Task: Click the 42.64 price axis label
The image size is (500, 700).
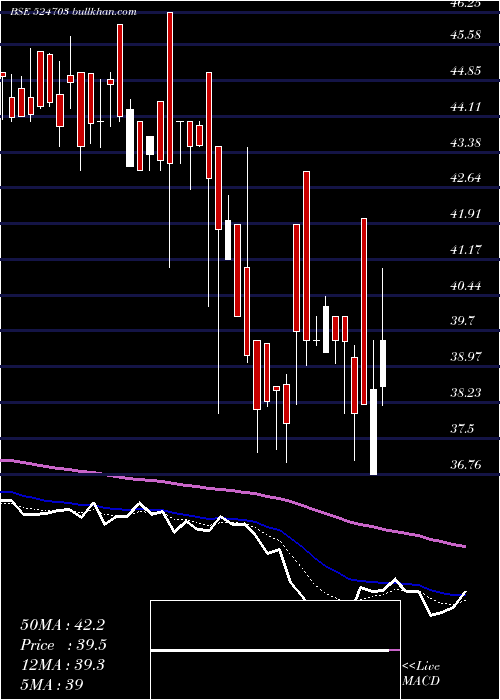Action: [x=466, y=178]
